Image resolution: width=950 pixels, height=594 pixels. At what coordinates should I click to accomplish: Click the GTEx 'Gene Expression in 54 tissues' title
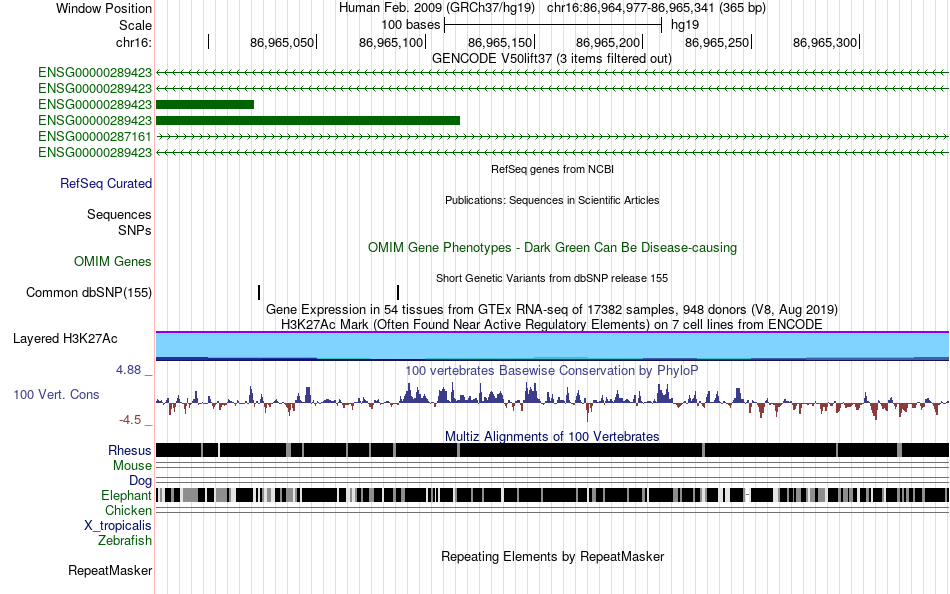pyautogui.click(x=552, y=310)
